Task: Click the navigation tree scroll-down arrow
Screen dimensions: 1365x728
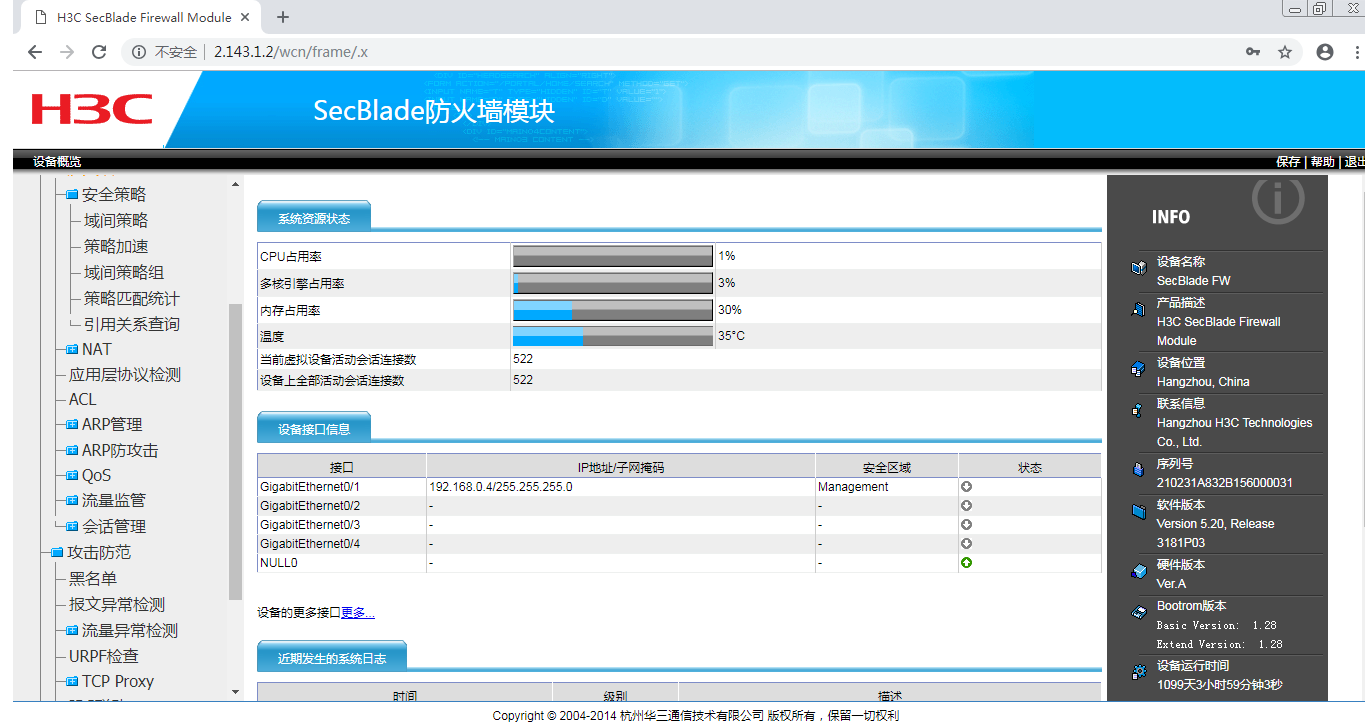Action: point(236,691)
